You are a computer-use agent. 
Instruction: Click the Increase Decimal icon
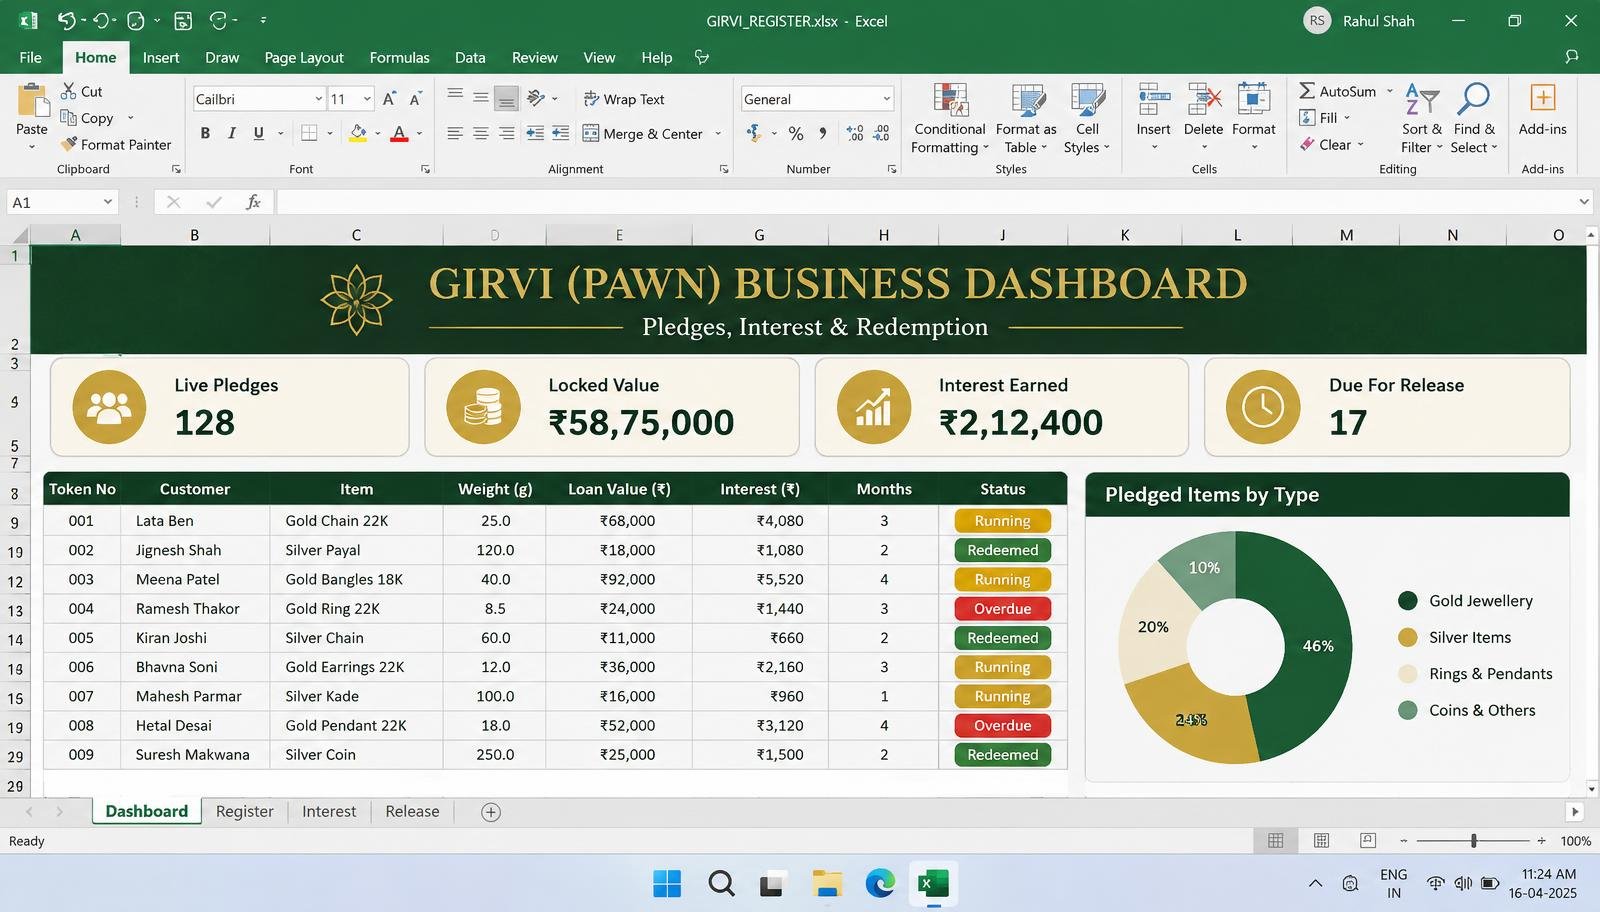855,133
